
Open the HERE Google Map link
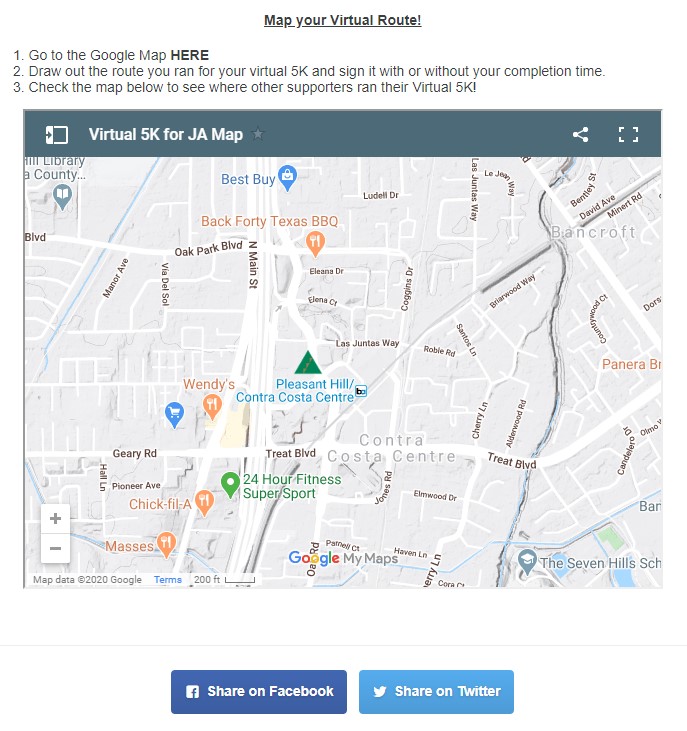[x=190, y=55]
